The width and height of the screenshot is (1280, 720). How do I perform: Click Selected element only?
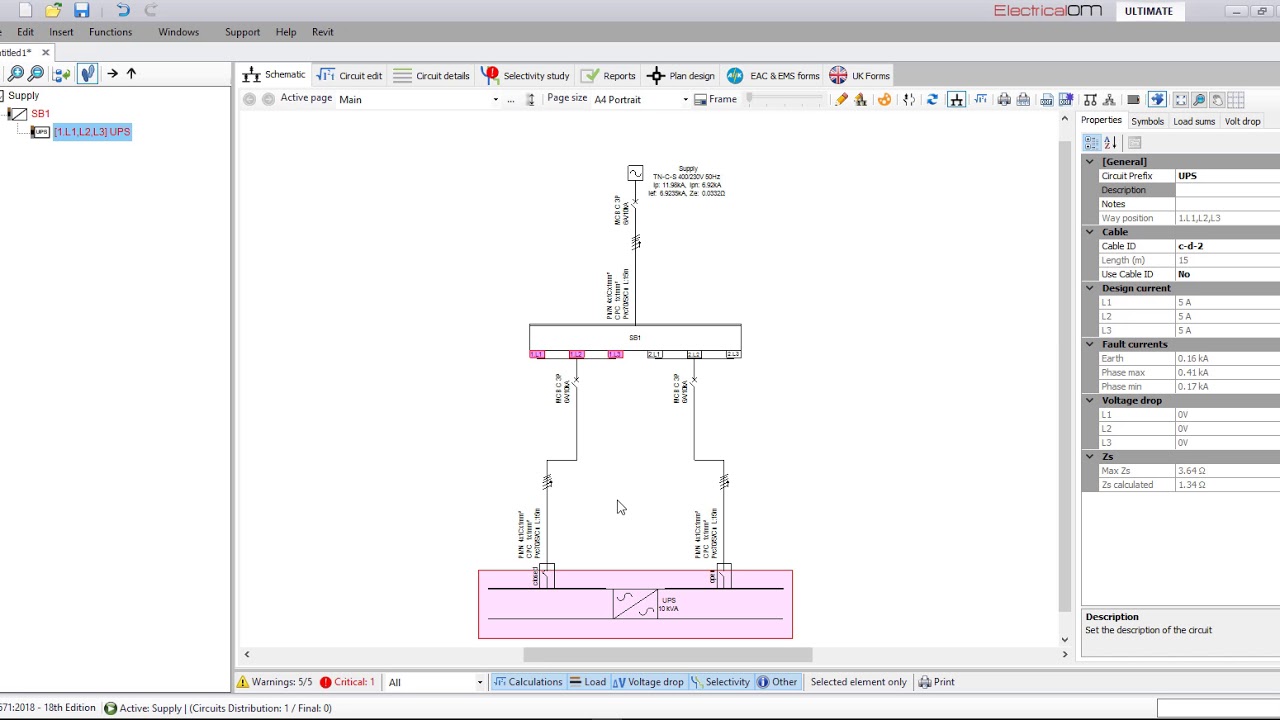[x=859, y=682]
